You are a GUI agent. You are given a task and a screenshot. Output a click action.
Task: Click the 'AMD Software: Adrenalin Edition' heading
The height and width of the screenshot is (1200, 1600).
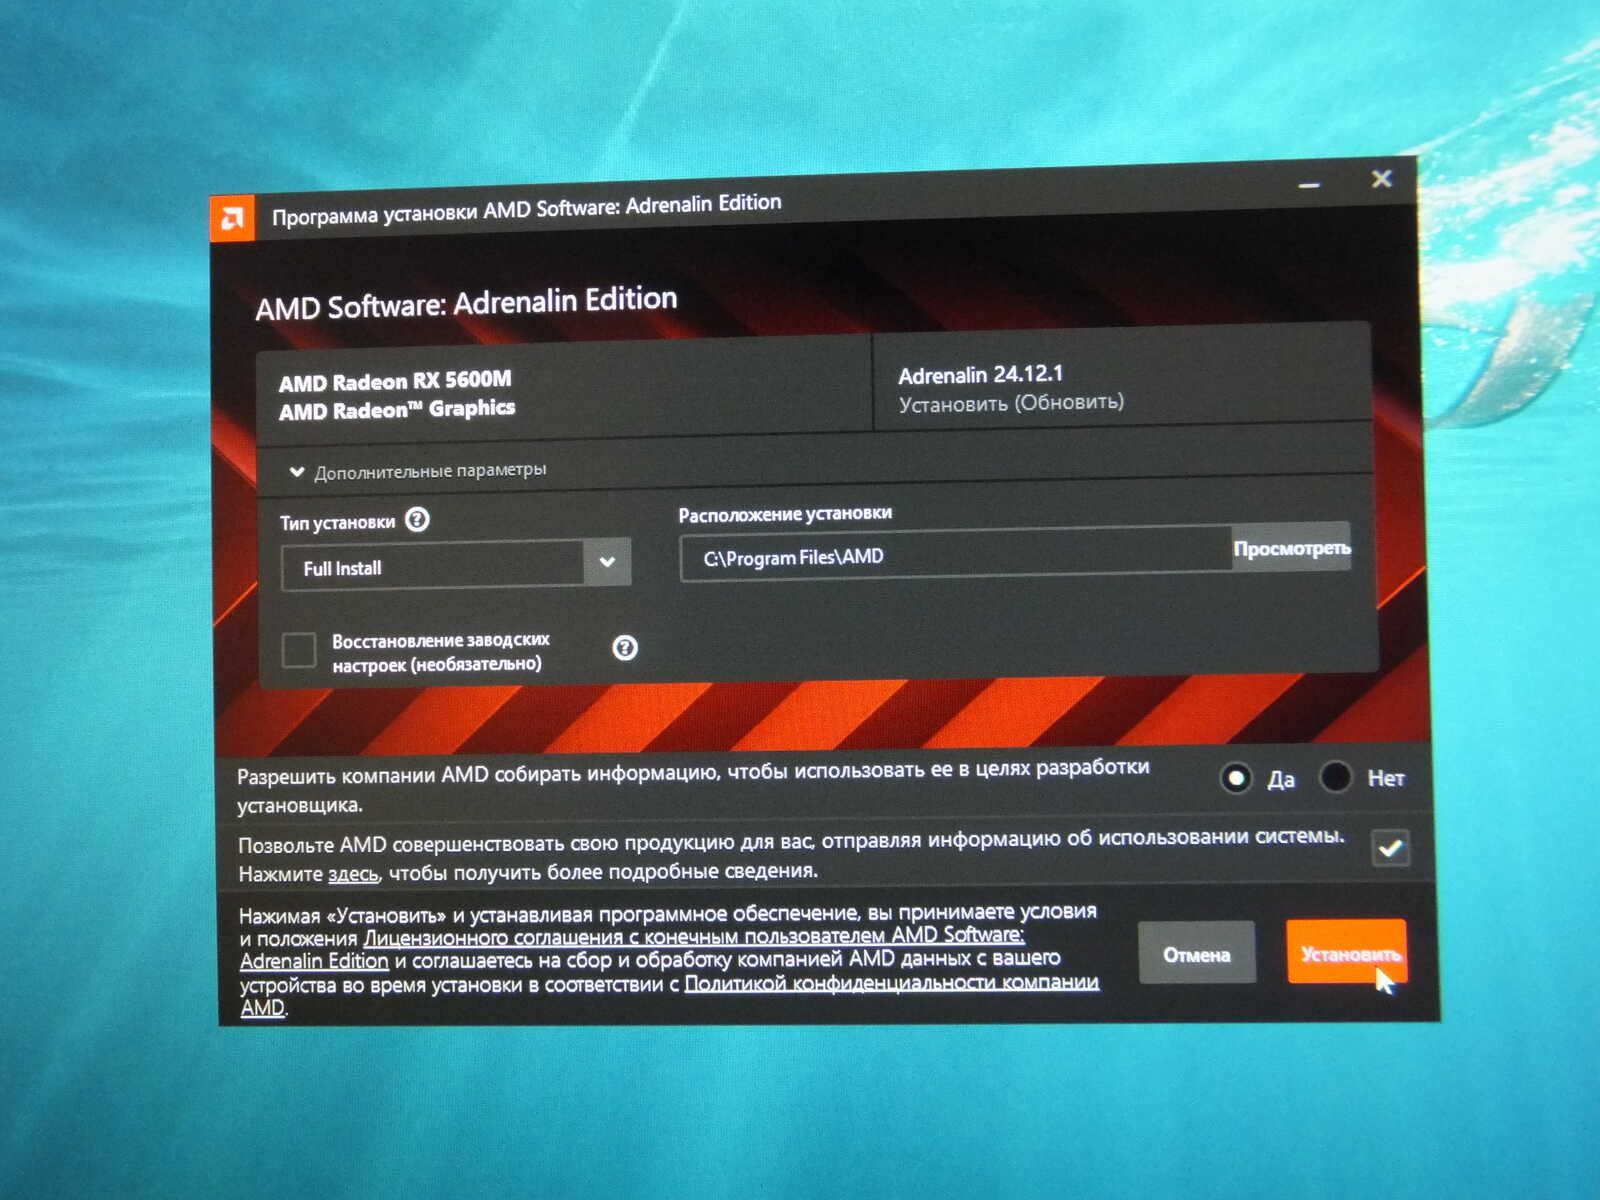[466, 303]
